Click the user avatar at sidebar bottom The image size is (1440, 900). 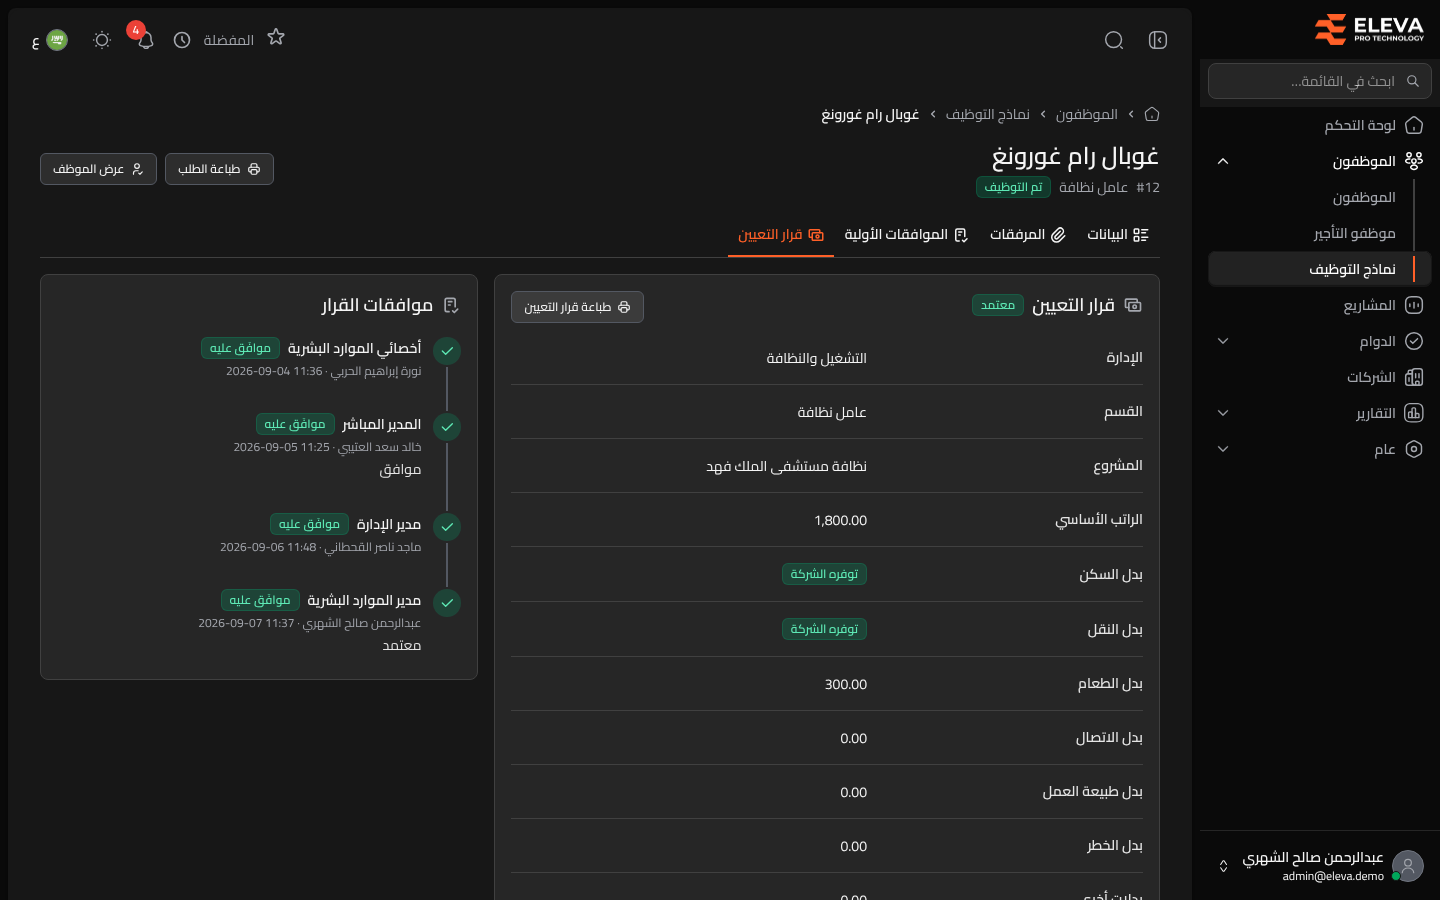(1408, 866)
